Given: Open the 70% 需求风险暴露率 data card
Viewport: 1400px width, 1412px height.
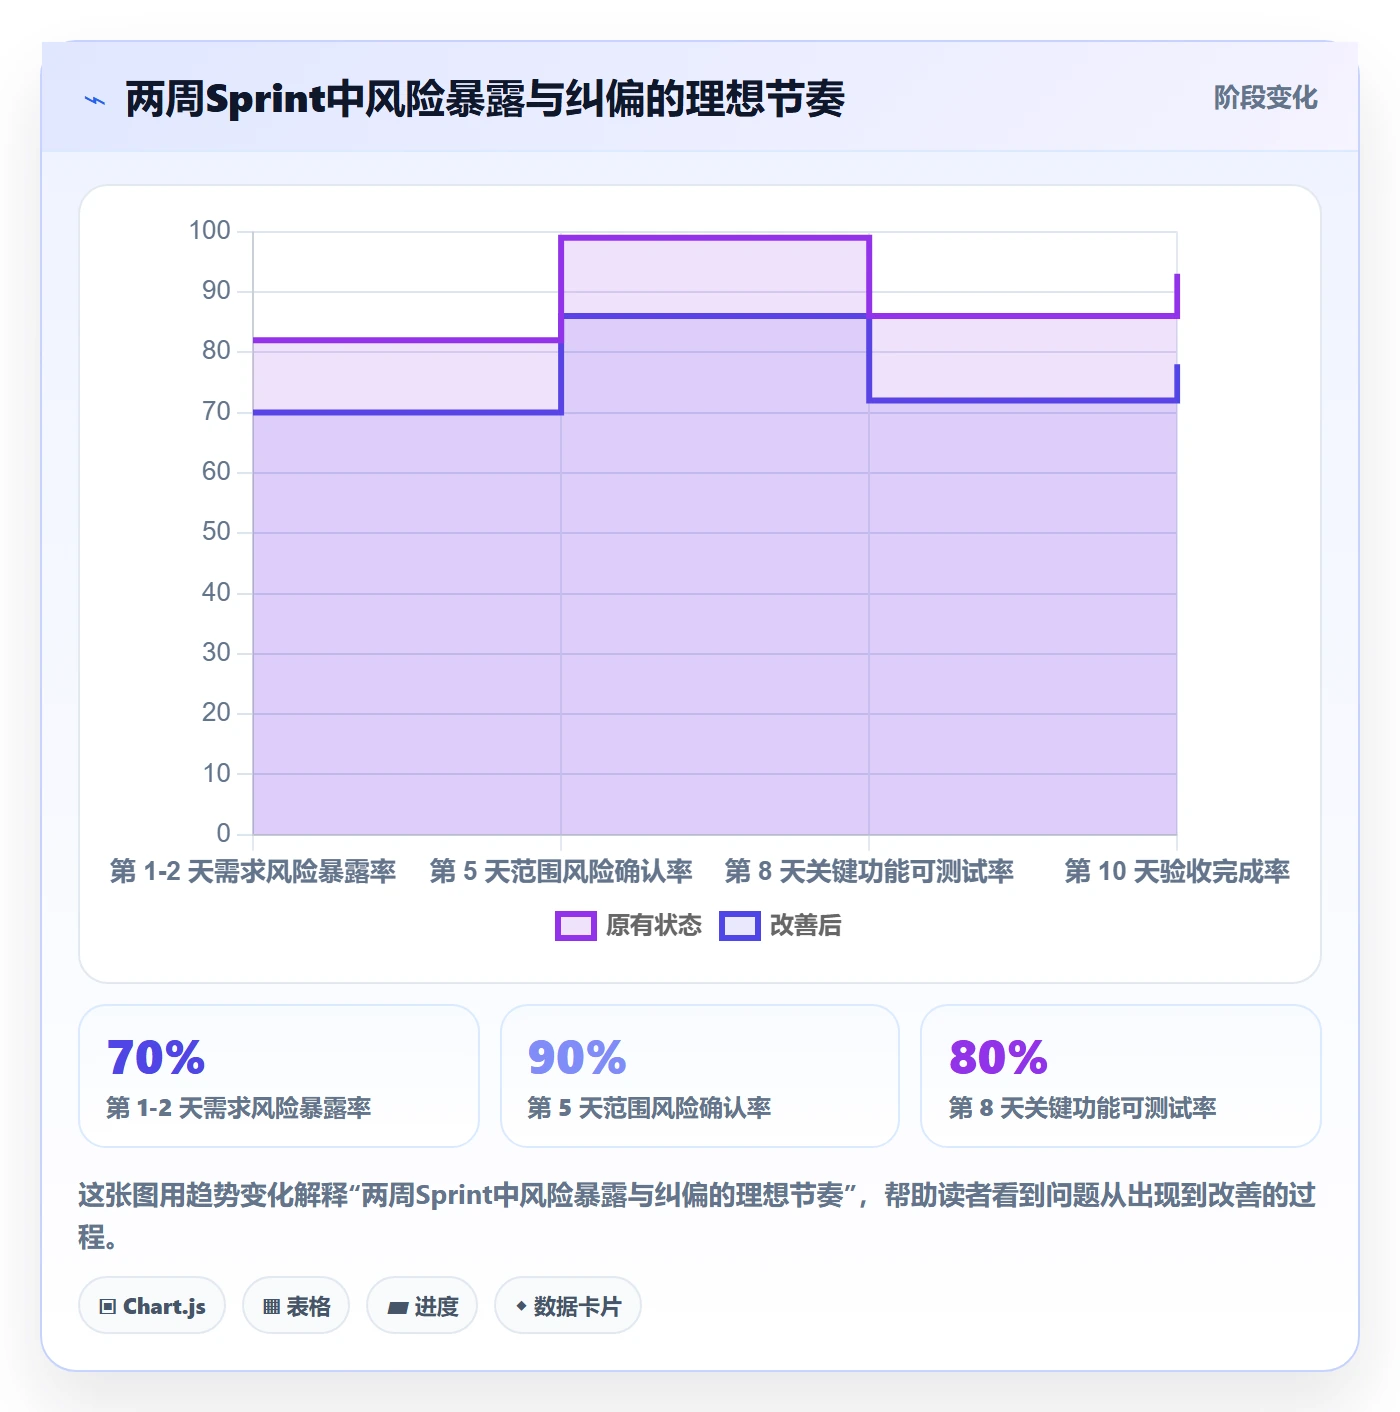Looking at the screenshot, I should pyautogui.click(x=279, y=1076).
